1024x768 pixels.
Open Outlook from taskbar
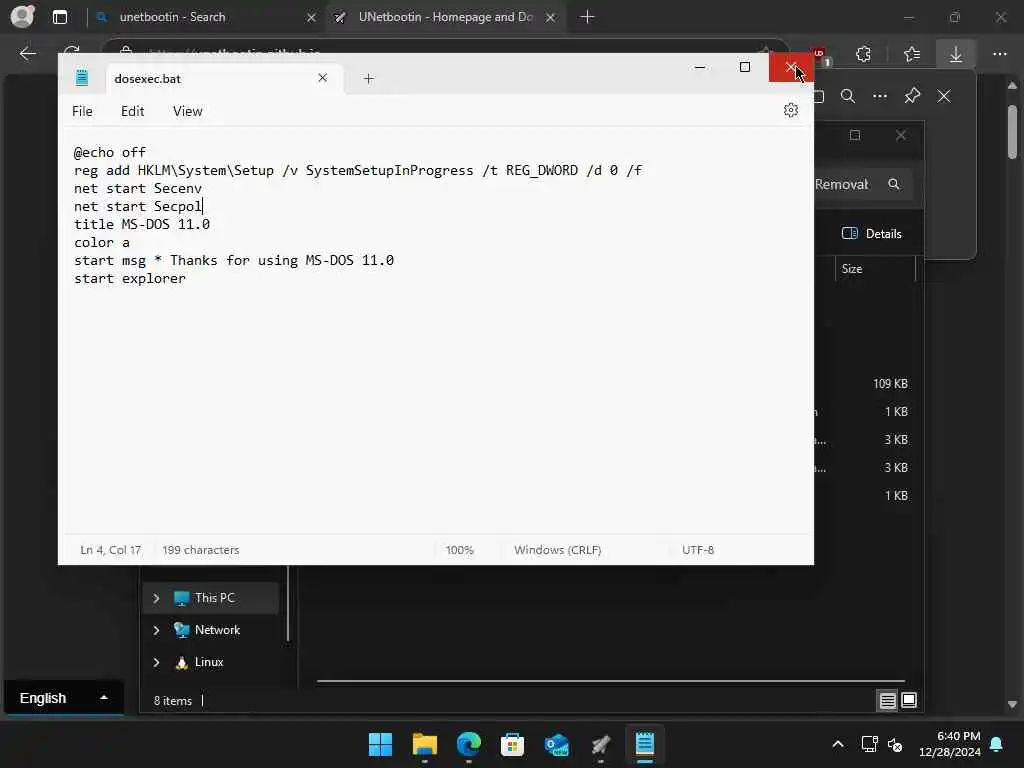pos(556,744)
